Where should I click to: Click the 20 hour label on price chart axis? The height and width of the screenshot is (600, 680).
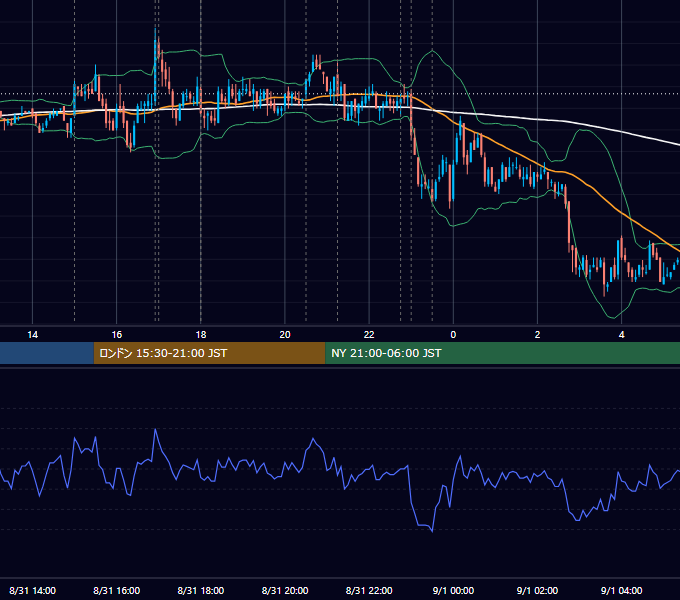[285, 335]
